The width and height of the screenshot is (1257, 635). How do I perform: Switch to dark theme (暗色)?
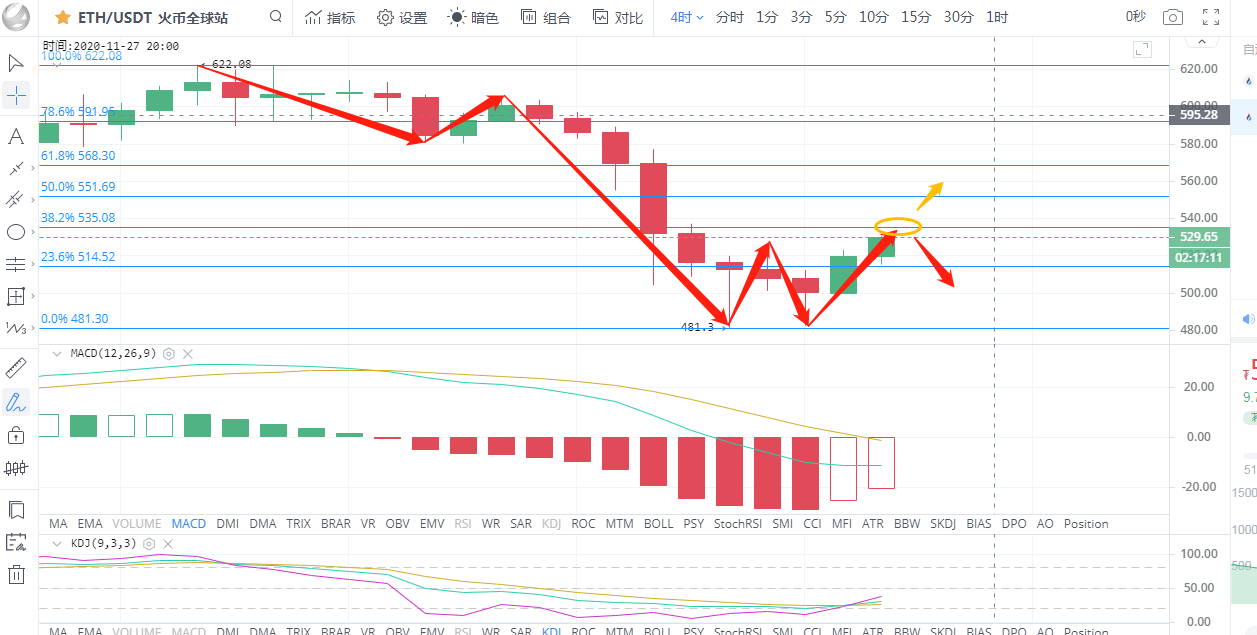pos(473,17)
